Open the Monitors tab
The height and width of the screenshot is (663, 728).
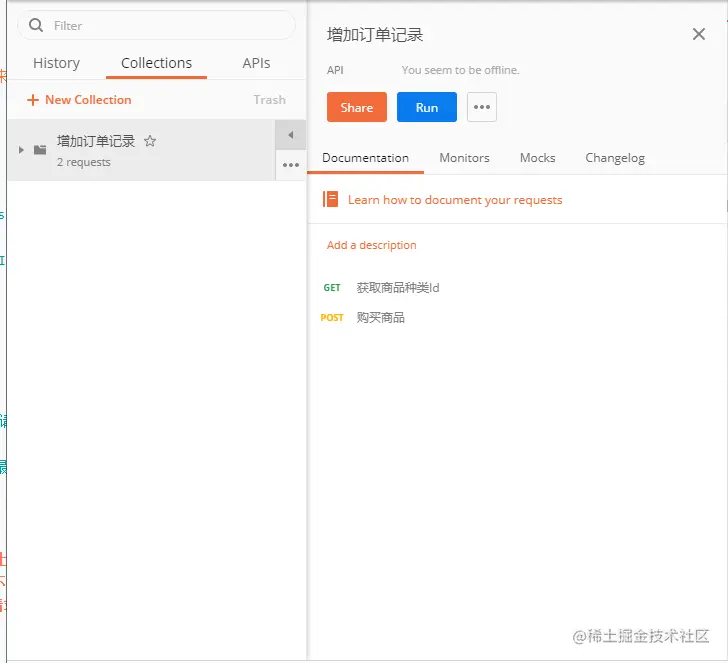coord(464,158)
